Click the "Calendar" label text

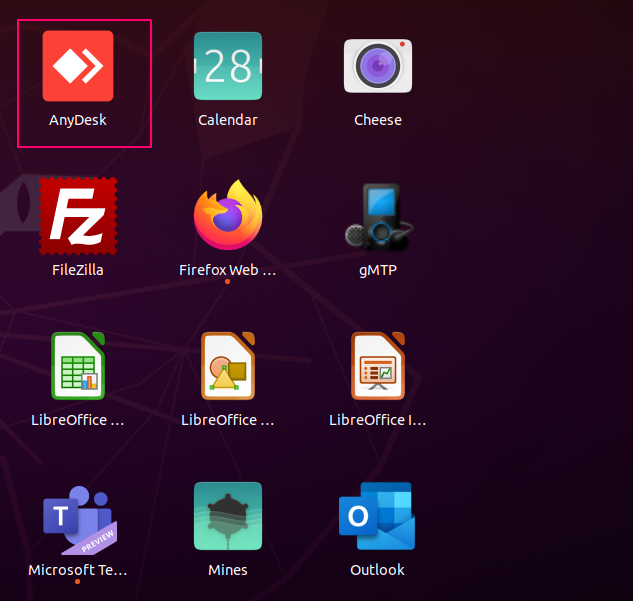pyautogui.click(x=228, y=120)
